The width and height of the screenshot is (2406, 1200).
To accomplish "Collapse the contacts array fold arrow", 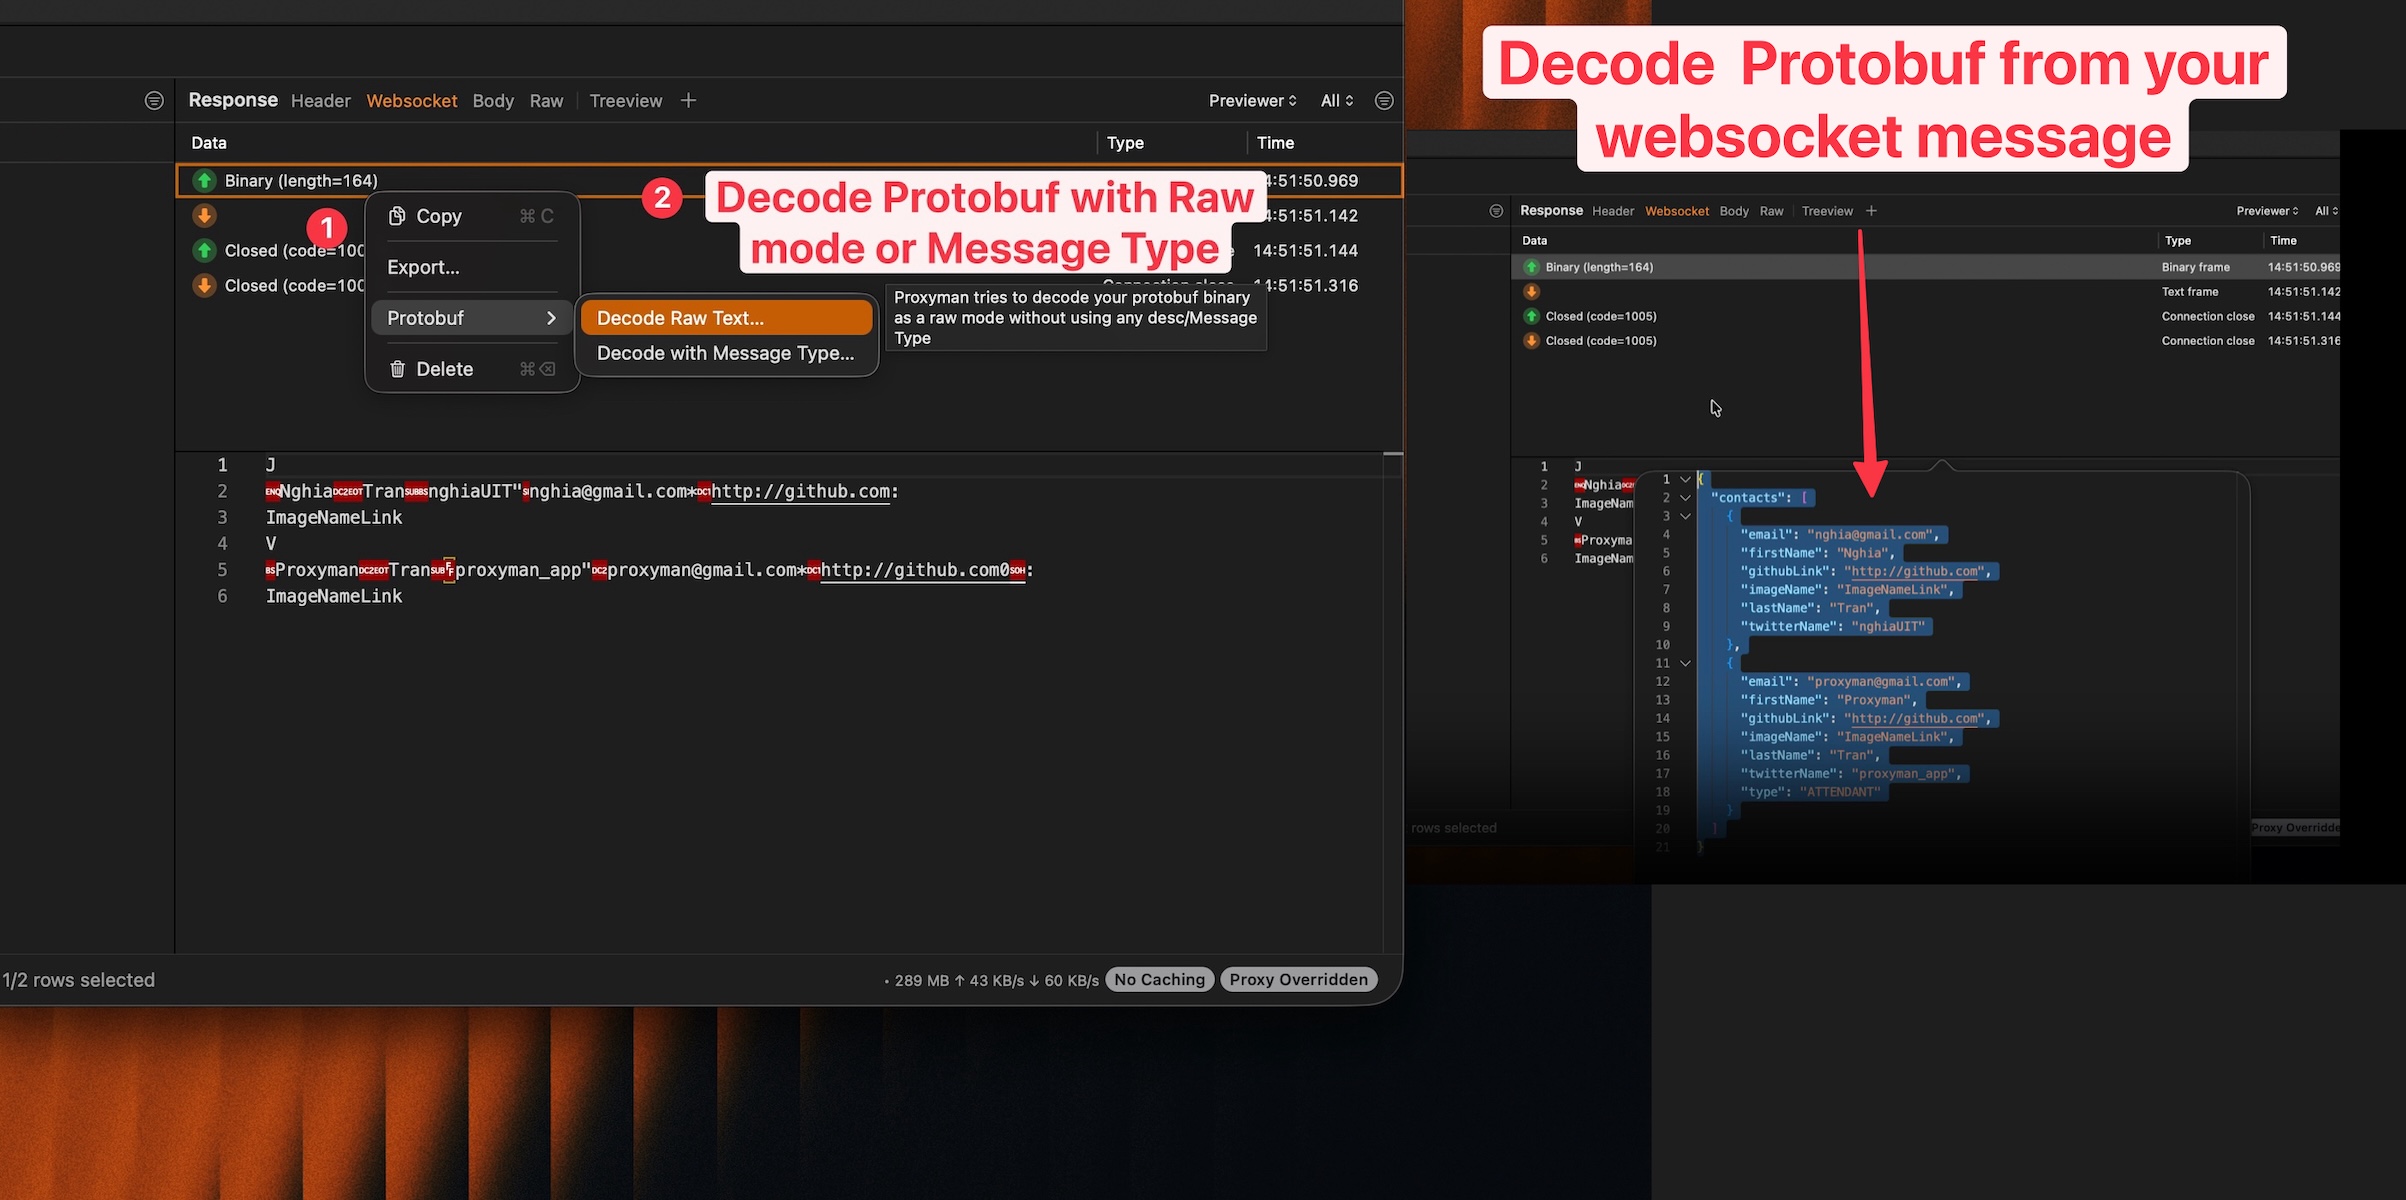I will pos(1685,498).
